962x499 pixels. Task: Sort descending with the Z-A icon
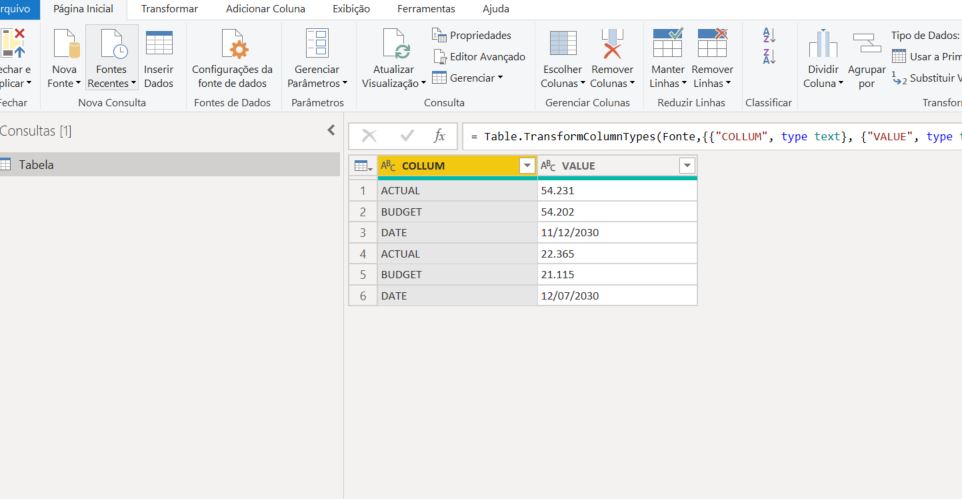pyautogui.click(x=769, y=57)
